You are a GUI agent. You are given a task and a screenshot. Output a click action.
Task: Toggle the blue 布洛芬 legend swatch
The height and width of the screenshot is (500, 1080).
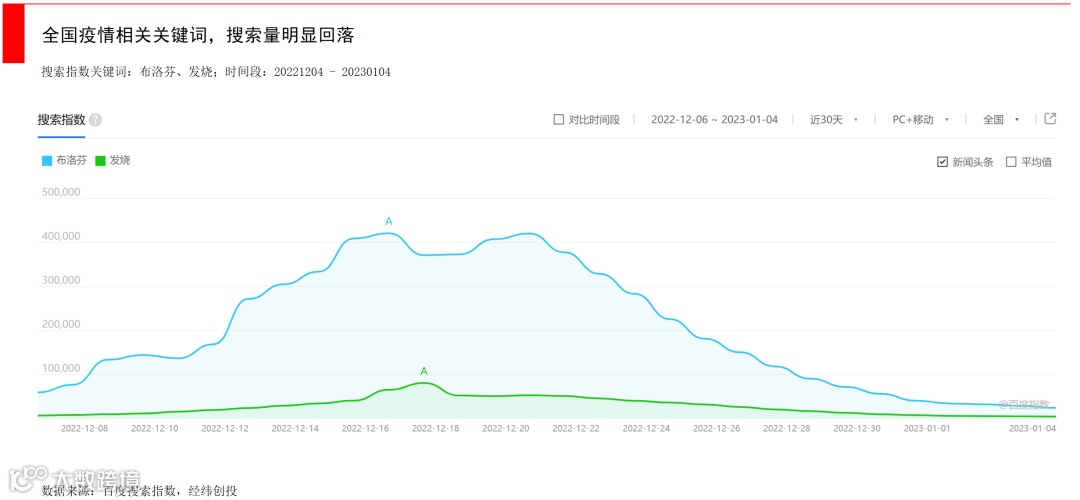click(47, 160)
